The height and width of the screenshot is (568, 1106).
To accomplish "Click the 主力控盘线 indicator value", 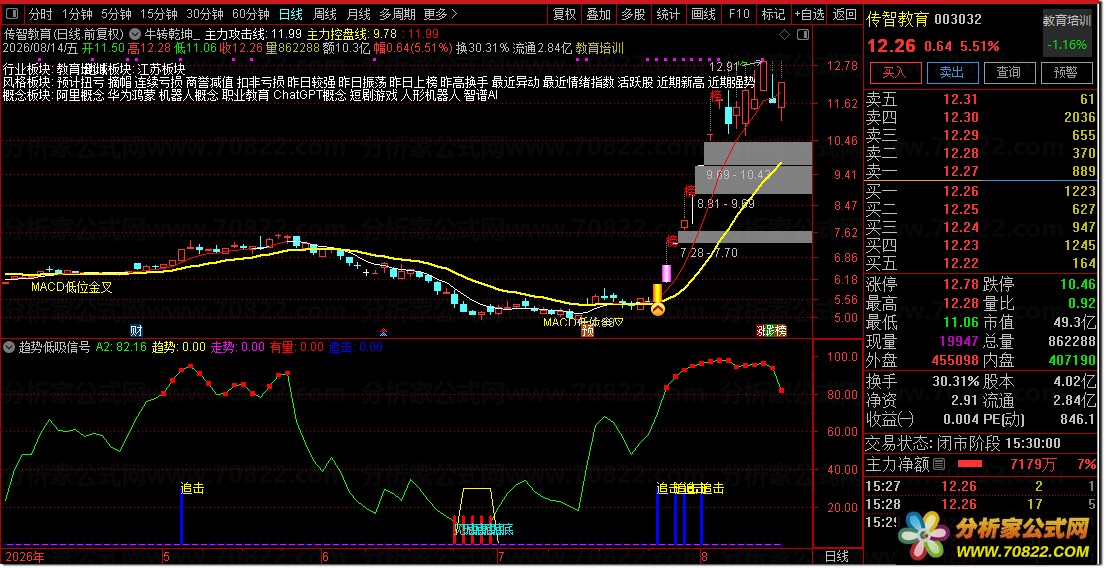I will [385, 34].
